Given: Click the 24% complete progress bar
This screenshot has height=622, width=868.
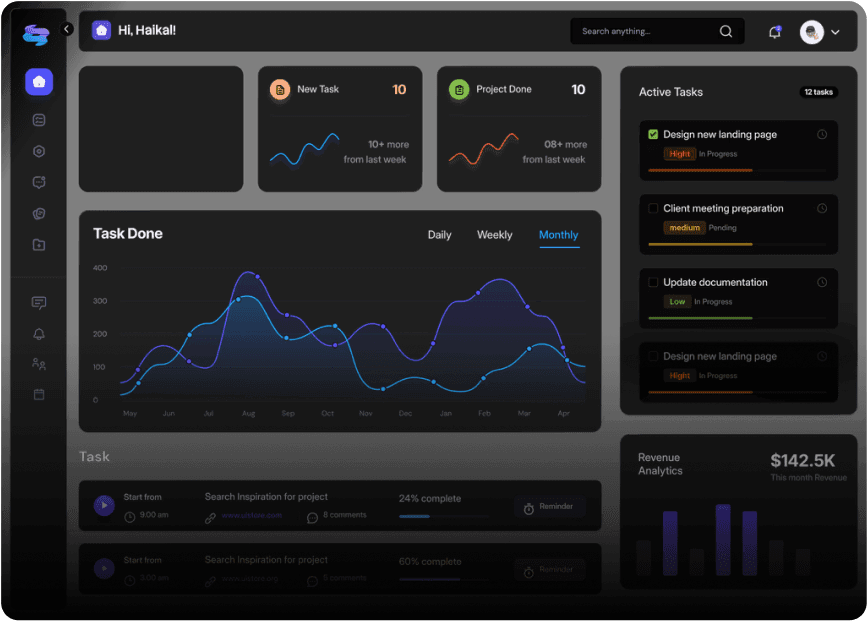Looking at the screenshot, I should (443, 516).
